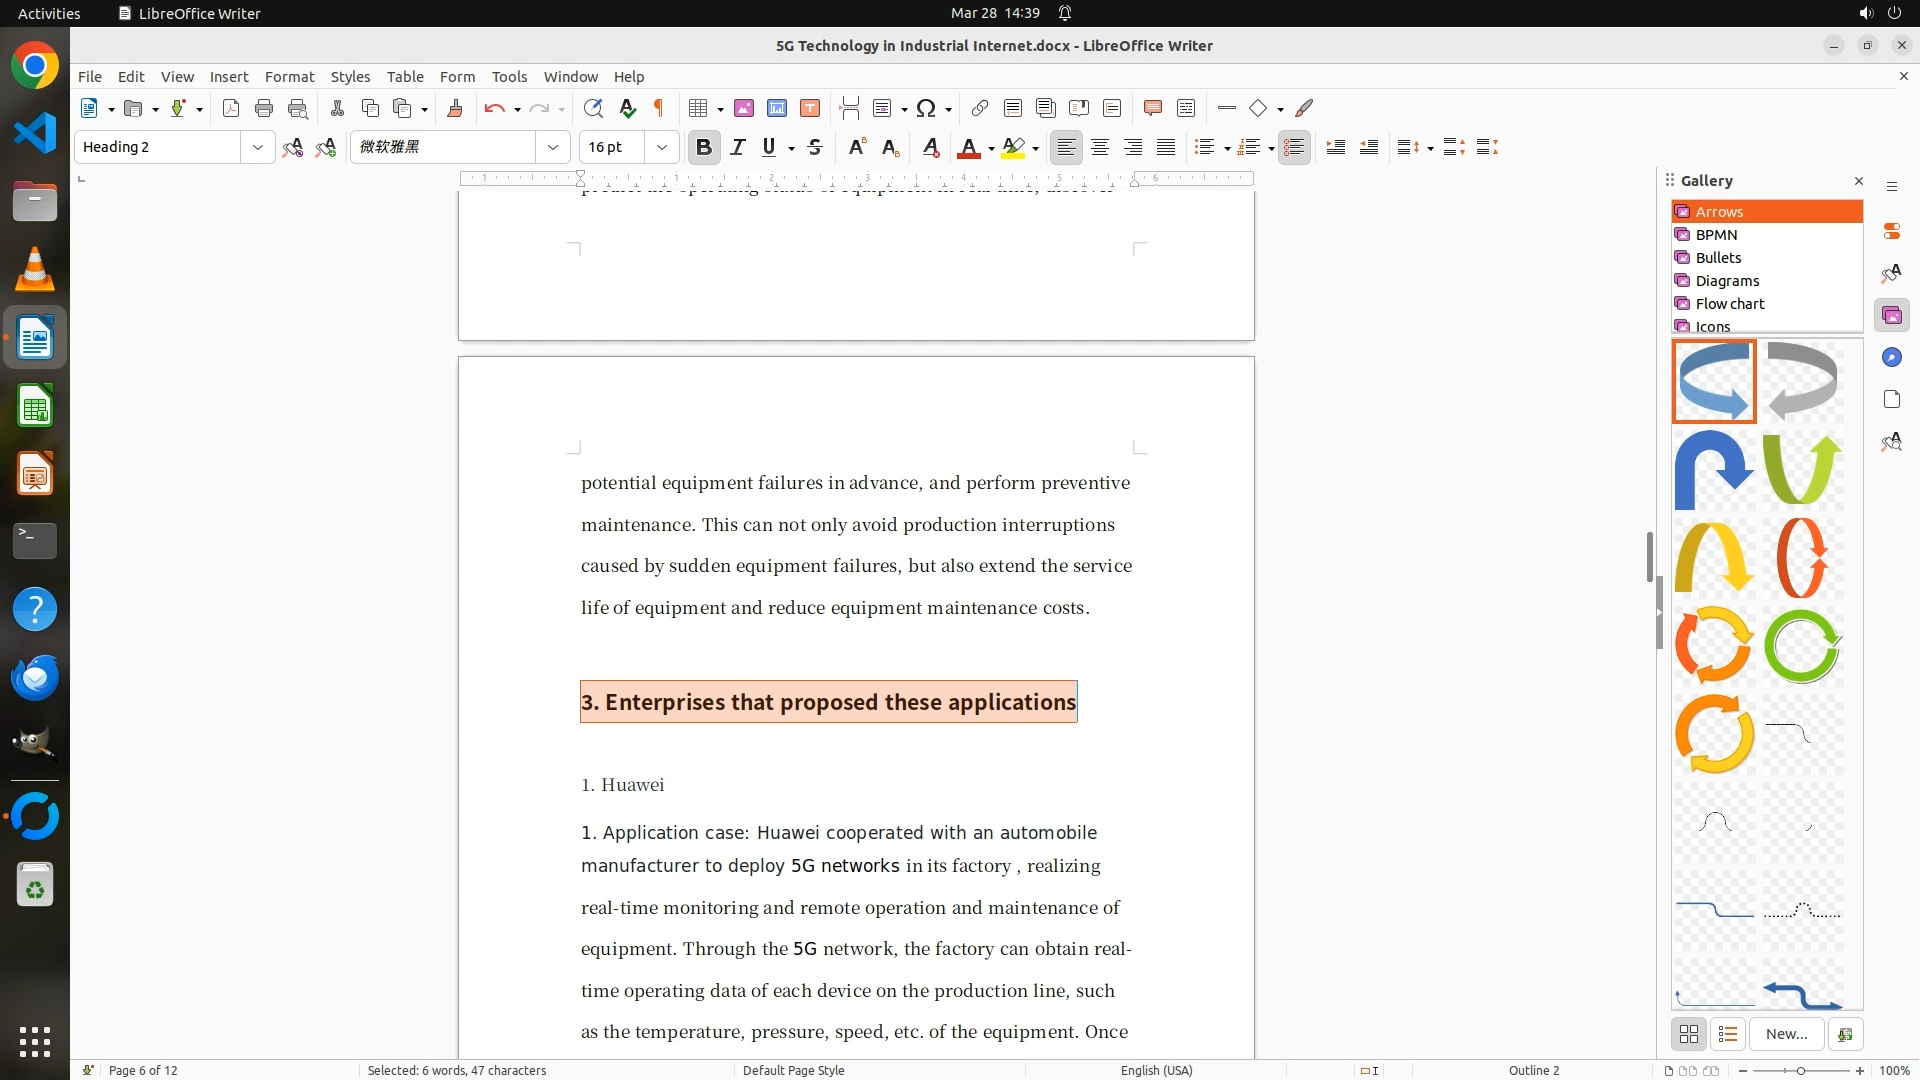Open the Format menu
The height and width of the screenshot is (1080, 1920).
(x=289, y=76)
